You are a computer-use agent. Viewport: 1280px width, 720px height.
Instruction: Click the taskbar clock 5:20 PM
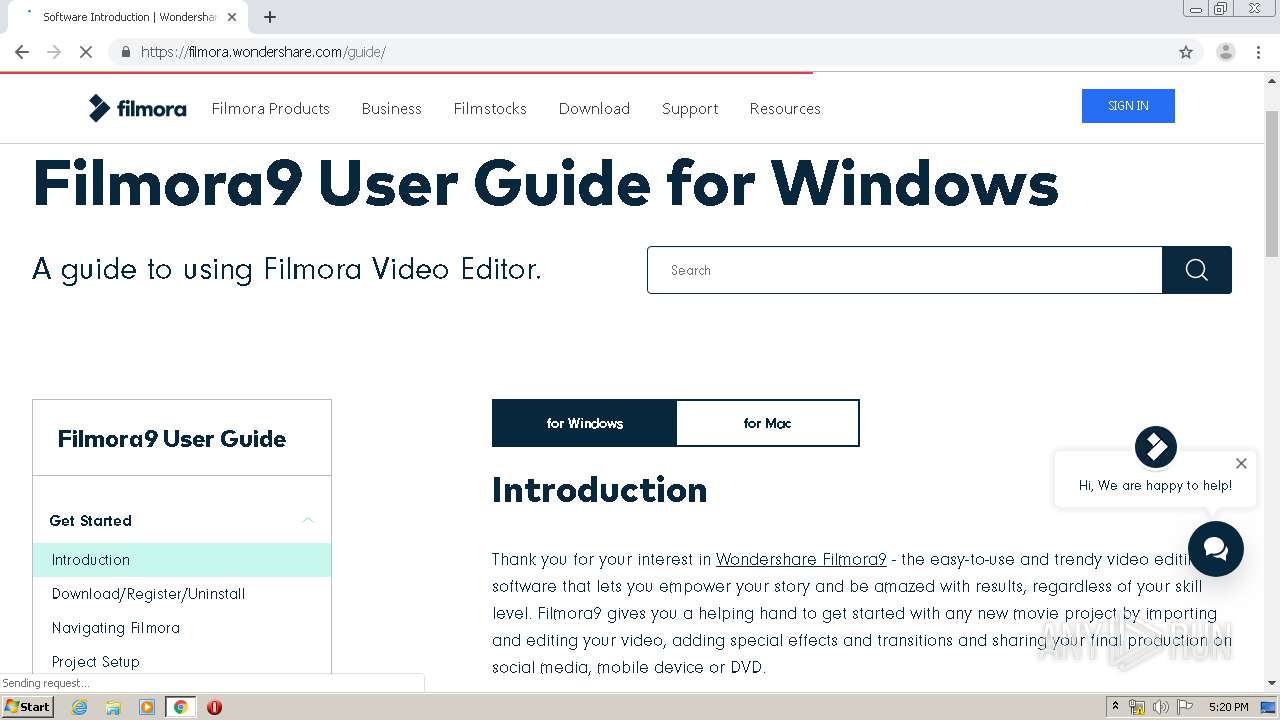click(x=1228, y=707)
